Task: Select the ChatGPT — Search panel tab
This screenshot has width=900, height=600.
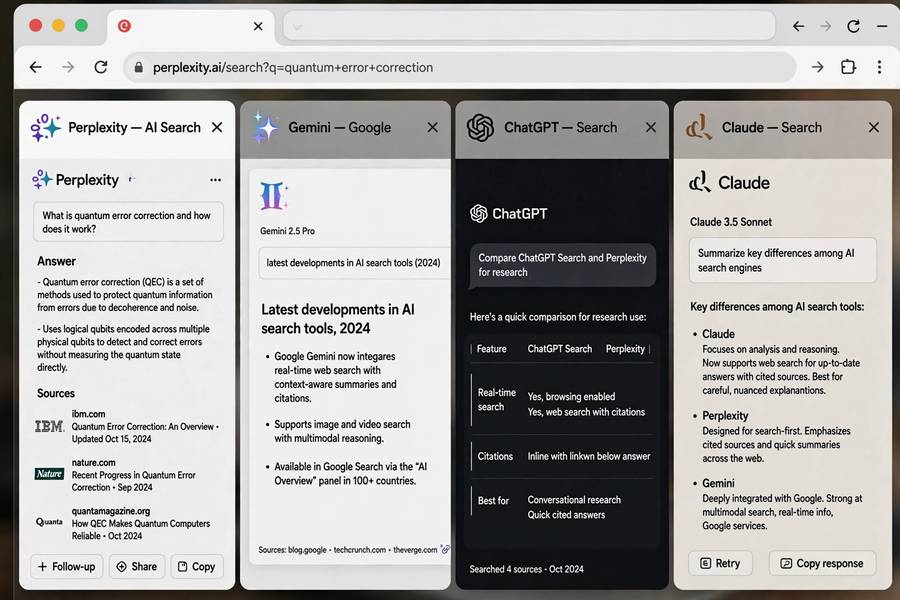Action: pos(562,130)
